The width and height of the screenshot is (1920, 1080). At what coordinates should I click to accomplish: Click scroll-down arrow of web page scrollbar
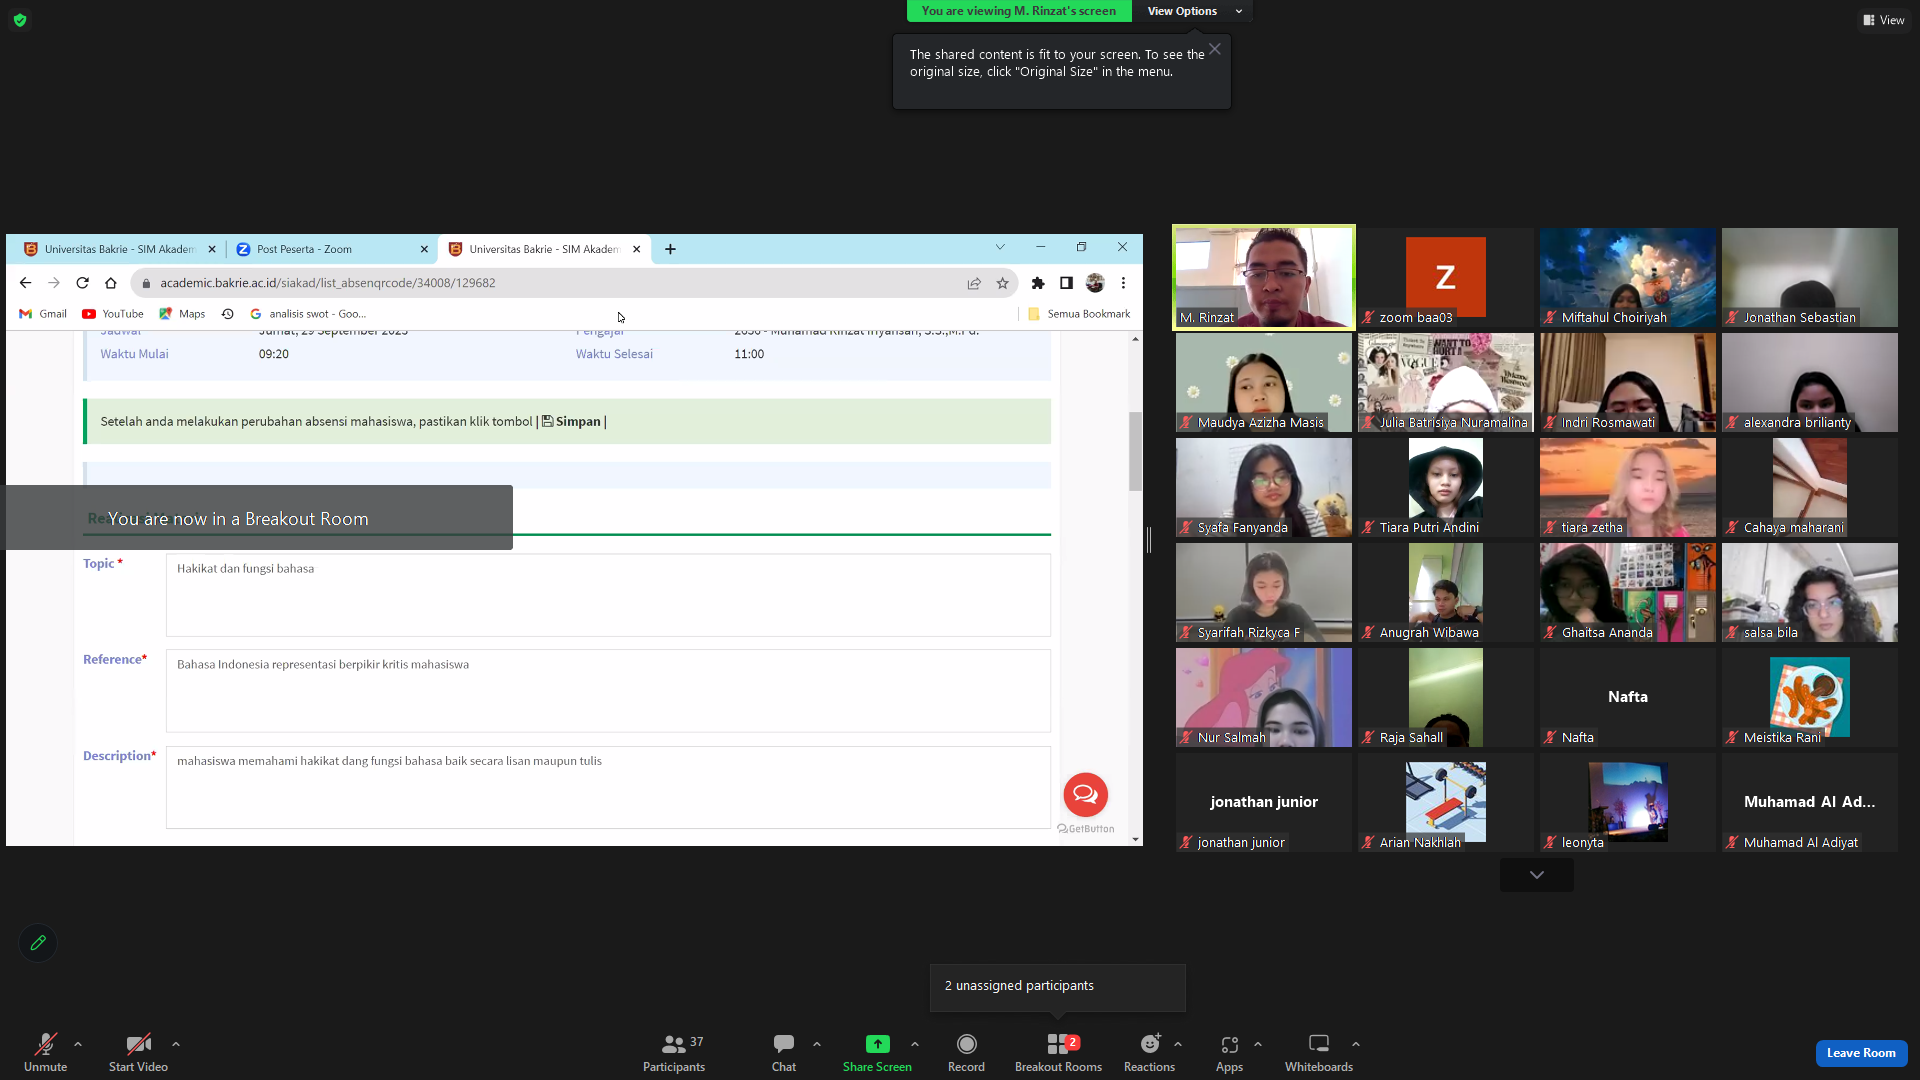pos(1136,840)
